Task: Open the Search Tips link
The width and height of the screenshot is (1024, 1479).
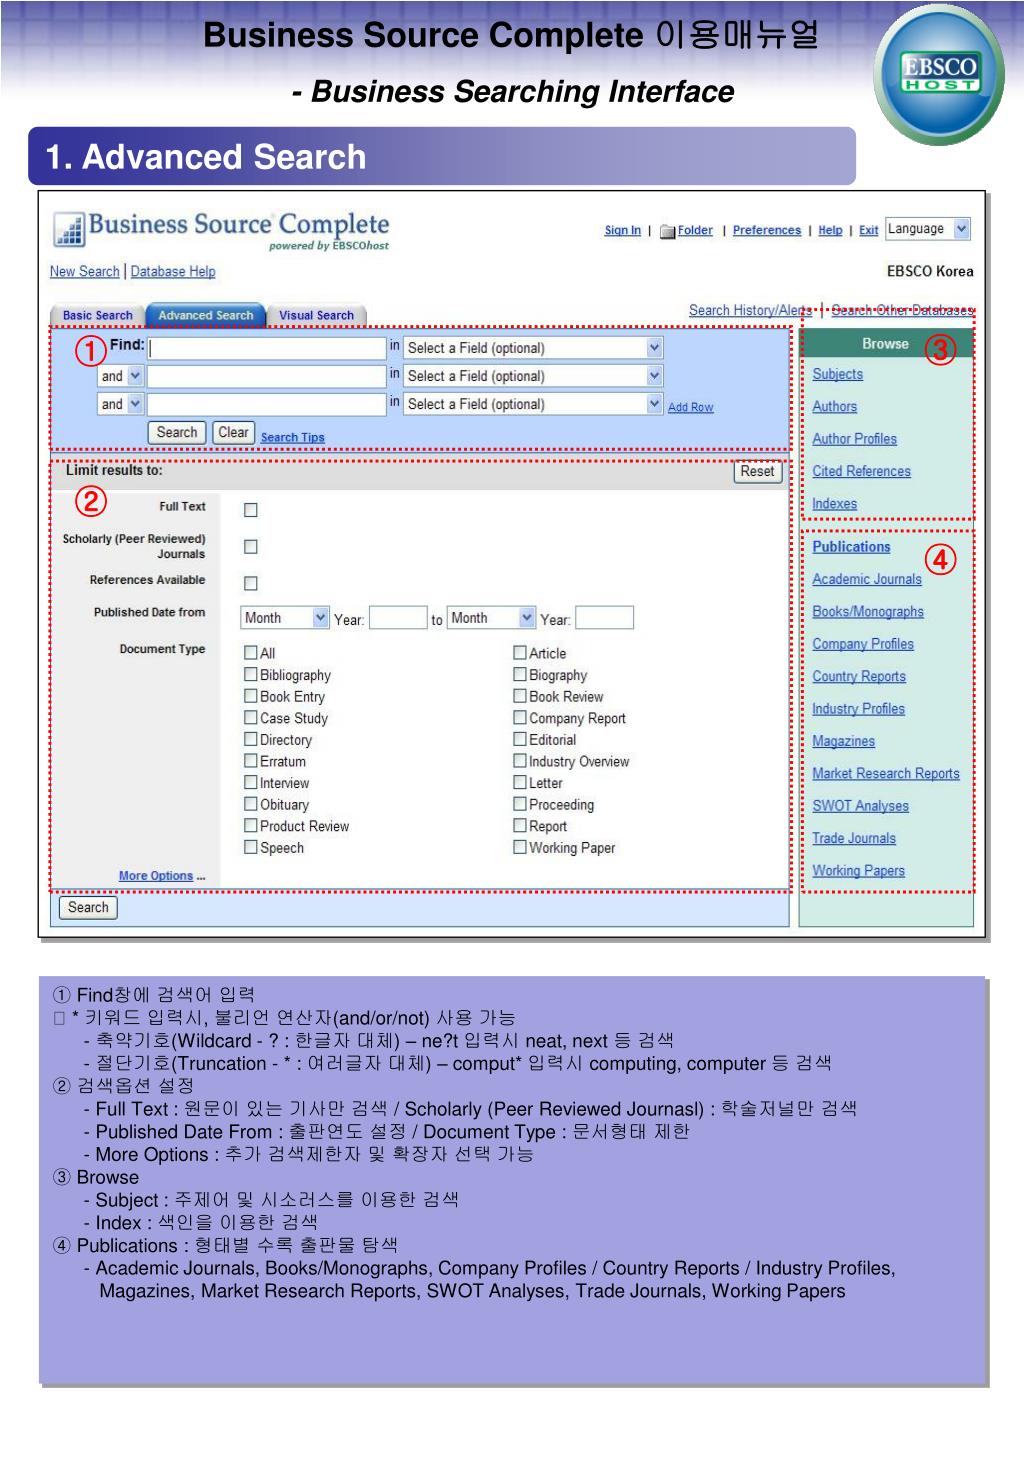Action: point(293,437)
